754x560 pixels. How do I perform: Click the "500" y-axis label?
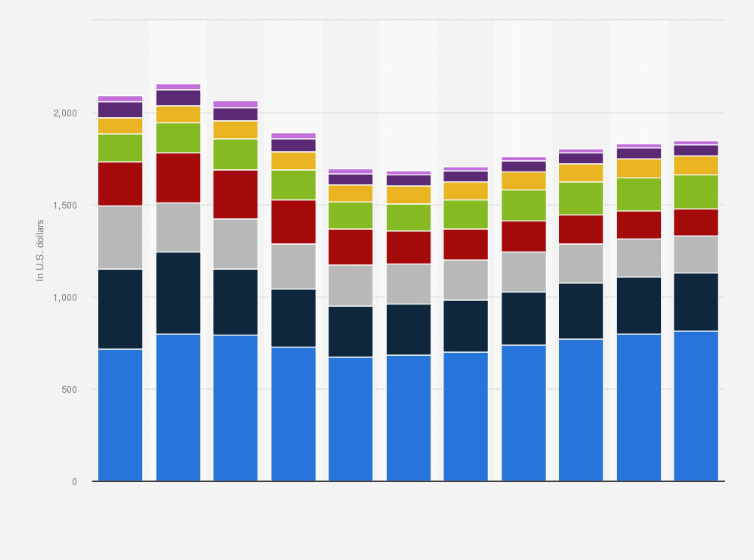(x=69, y=390)
